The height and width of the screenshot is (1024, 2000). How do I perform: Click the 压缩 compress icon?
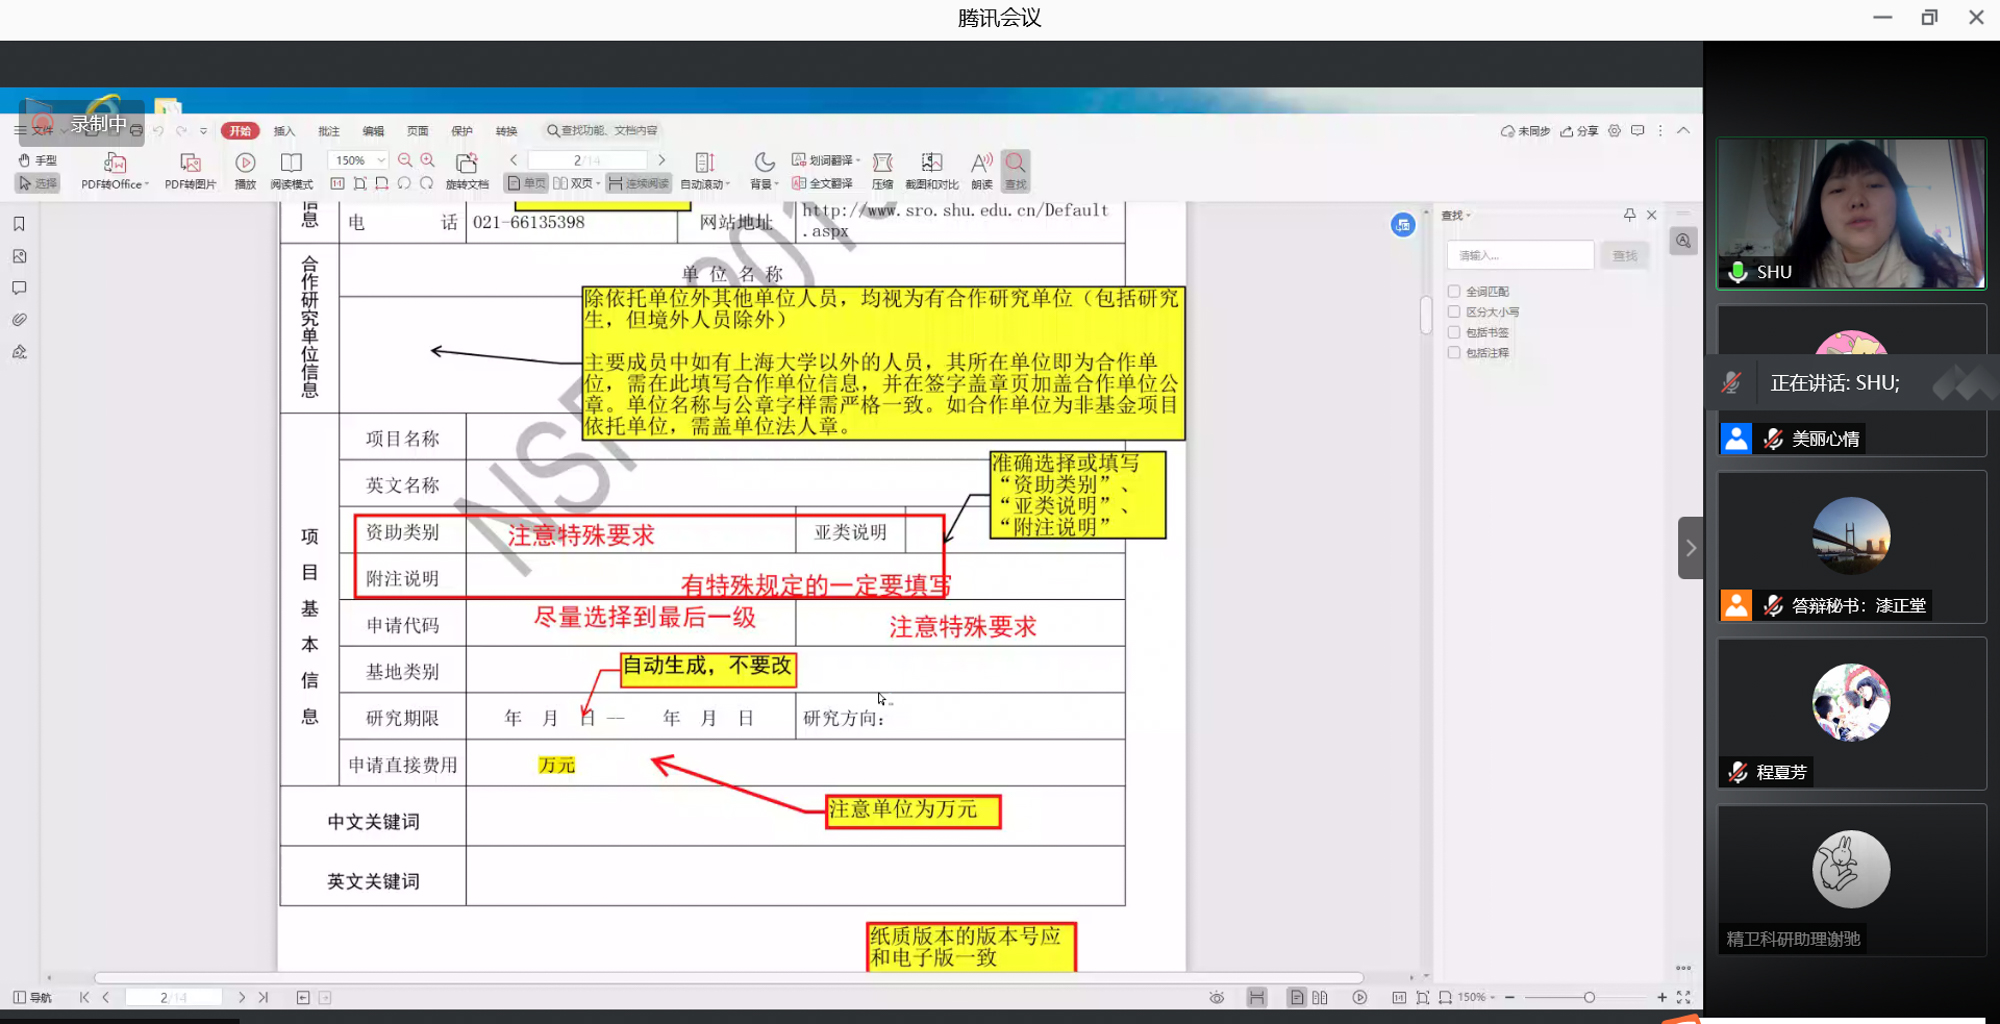882,165
